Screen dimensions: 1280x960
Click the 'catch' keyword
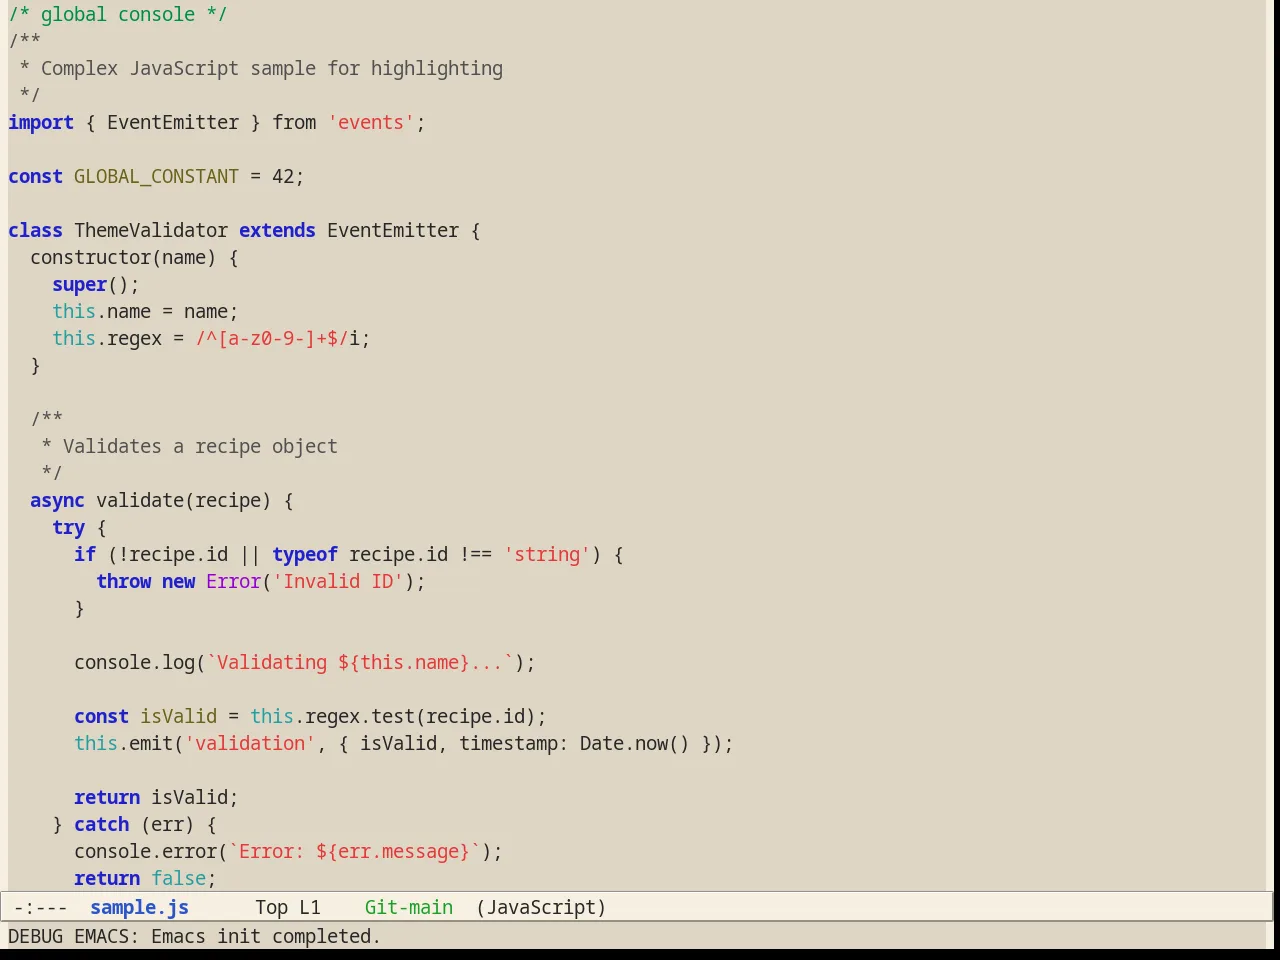tap(101, 824)
